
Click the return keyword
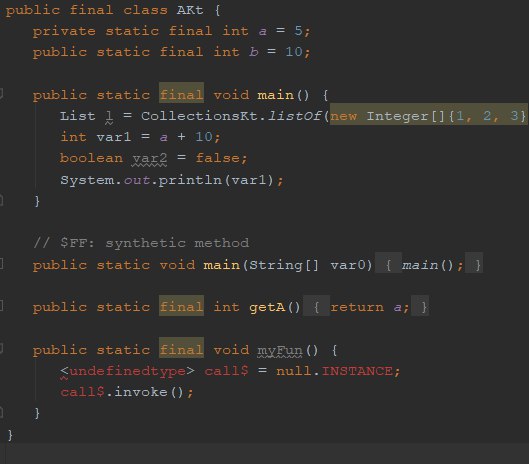coord(357,307)
